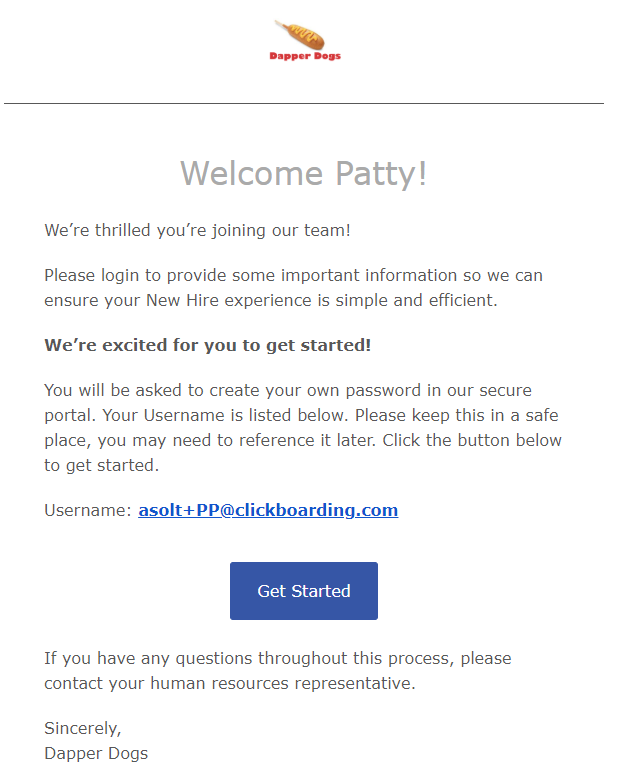Viewport: 622px width, 777px height.
Task: Click the horizontal divider line below logo
Action: coord(304,103)
